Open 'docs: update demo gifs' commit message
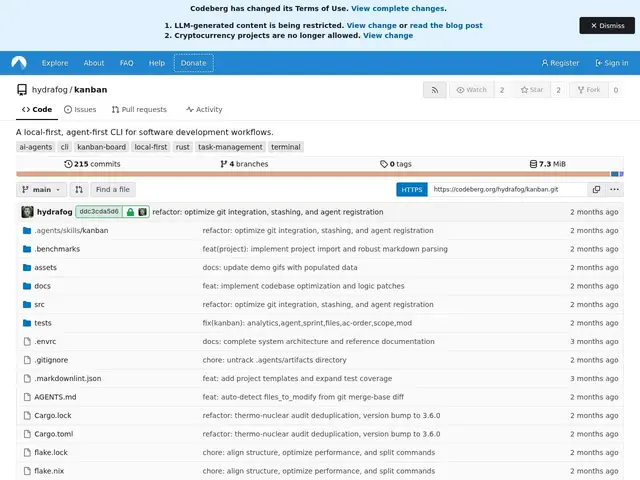This screenshot has height=480, width=640. 280,268
